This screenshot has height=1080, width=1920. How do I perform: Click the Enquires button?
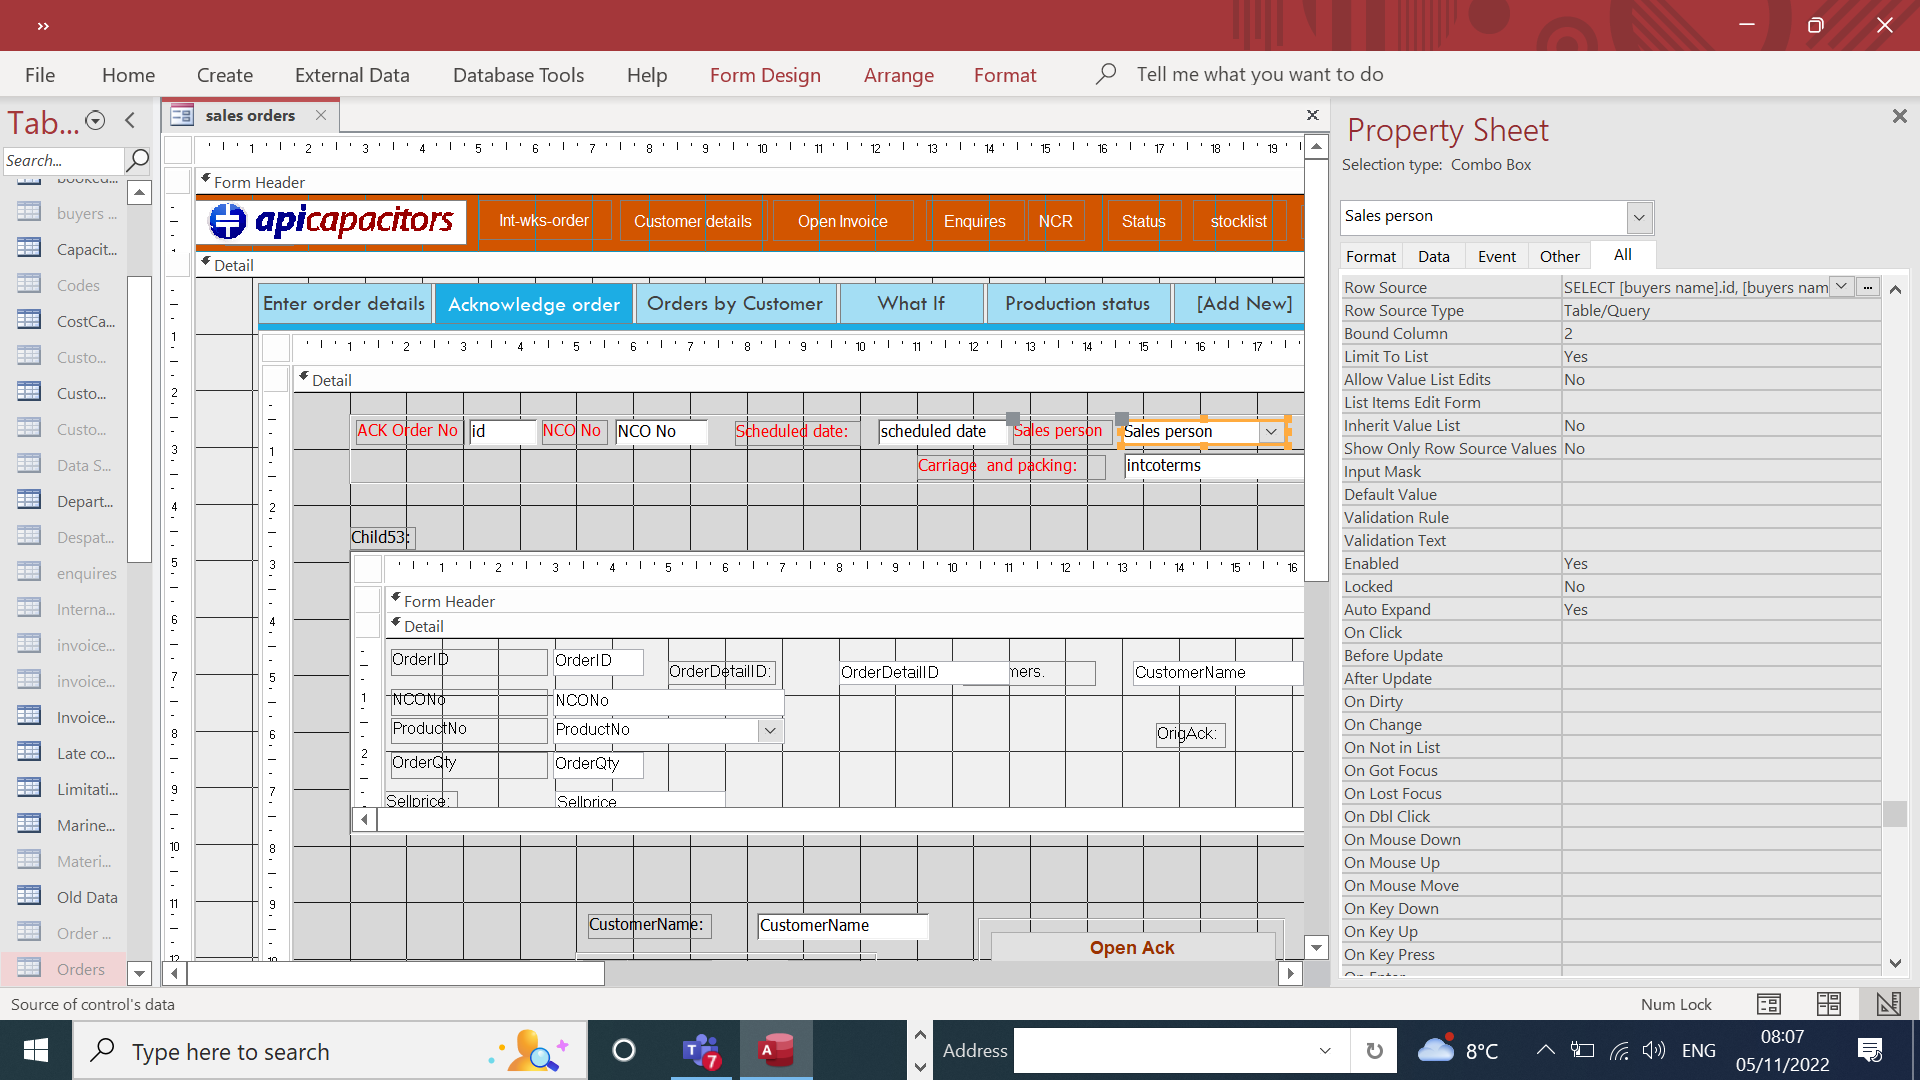(975, 222)
